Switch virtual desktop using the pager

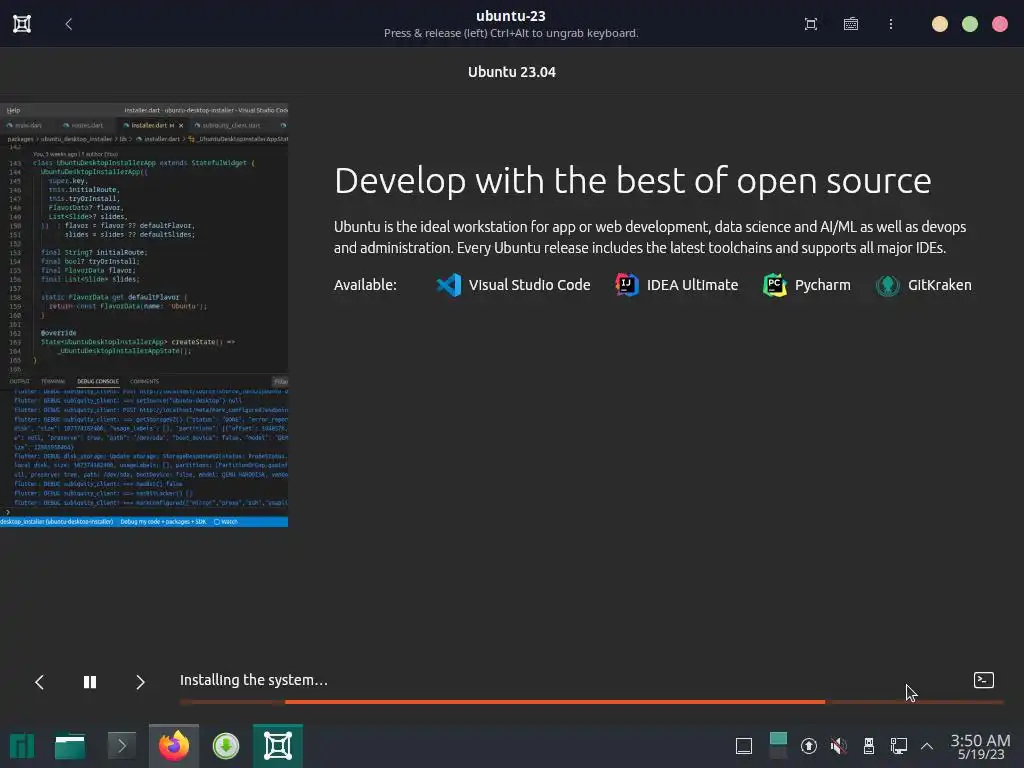778,746
